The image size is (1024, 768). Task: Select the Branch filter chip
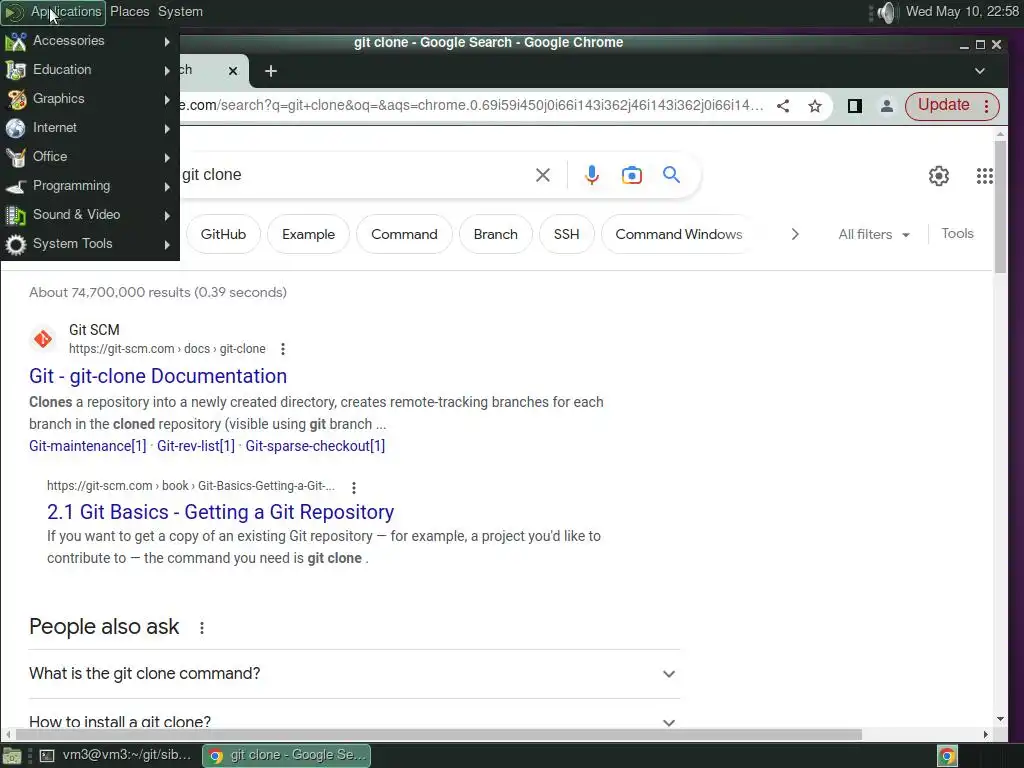point(496,234)
